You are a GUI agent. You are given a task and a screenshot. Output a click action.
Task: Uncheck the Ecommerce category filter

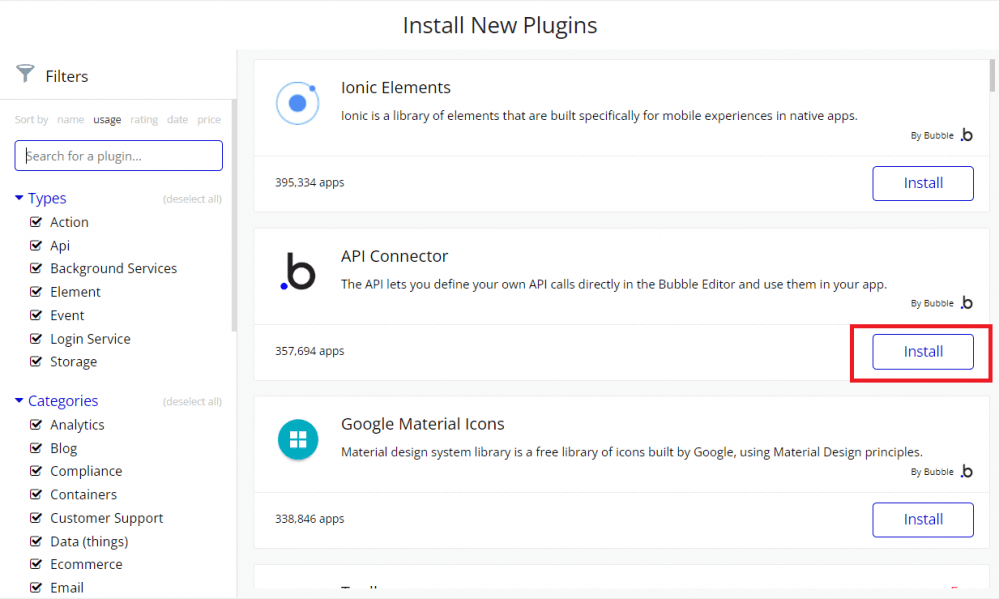pyautogui.click(x=36, y=564)
